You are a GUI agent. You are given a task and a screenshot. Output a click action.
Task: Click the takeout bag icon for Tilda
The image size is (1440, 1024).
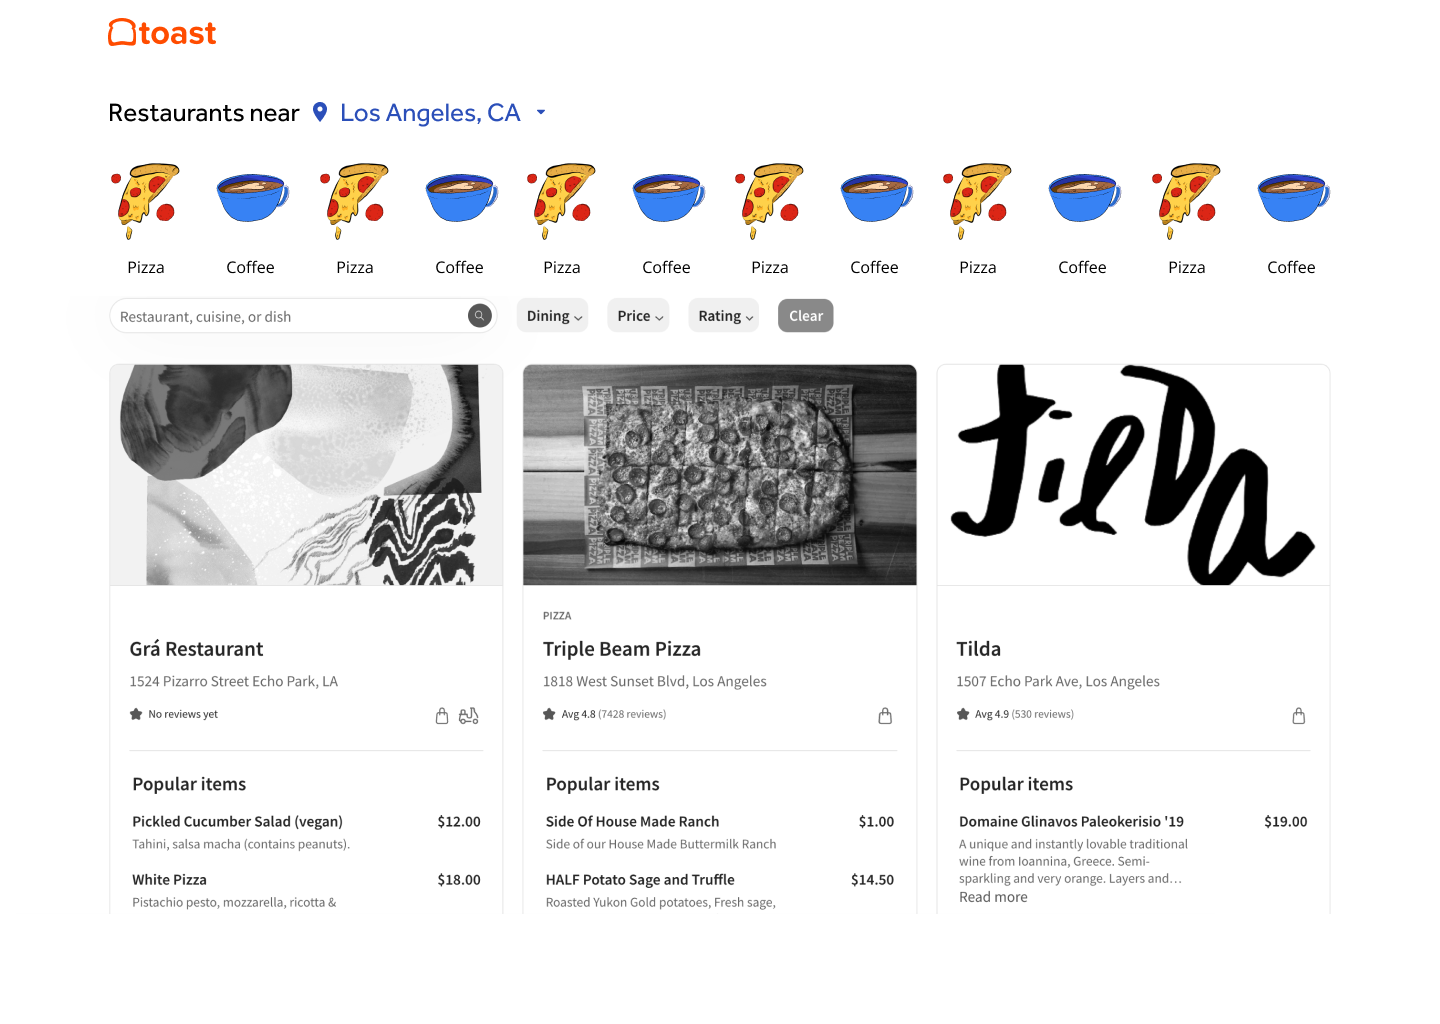pyautogui.click(x=1298, y=716)
